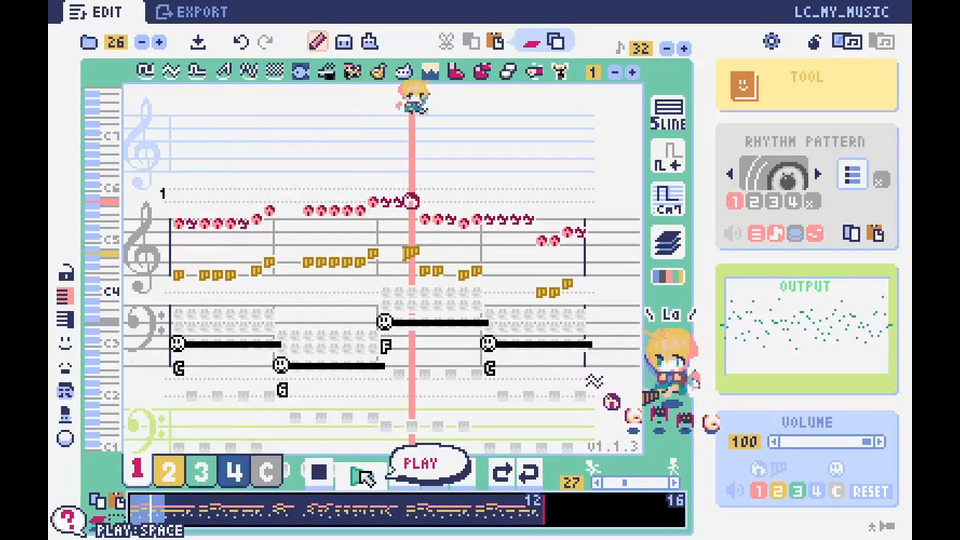The width and height of the screenshot is (960, 540).
Task: Select the stamp tool
Action: tap(369, 42)
